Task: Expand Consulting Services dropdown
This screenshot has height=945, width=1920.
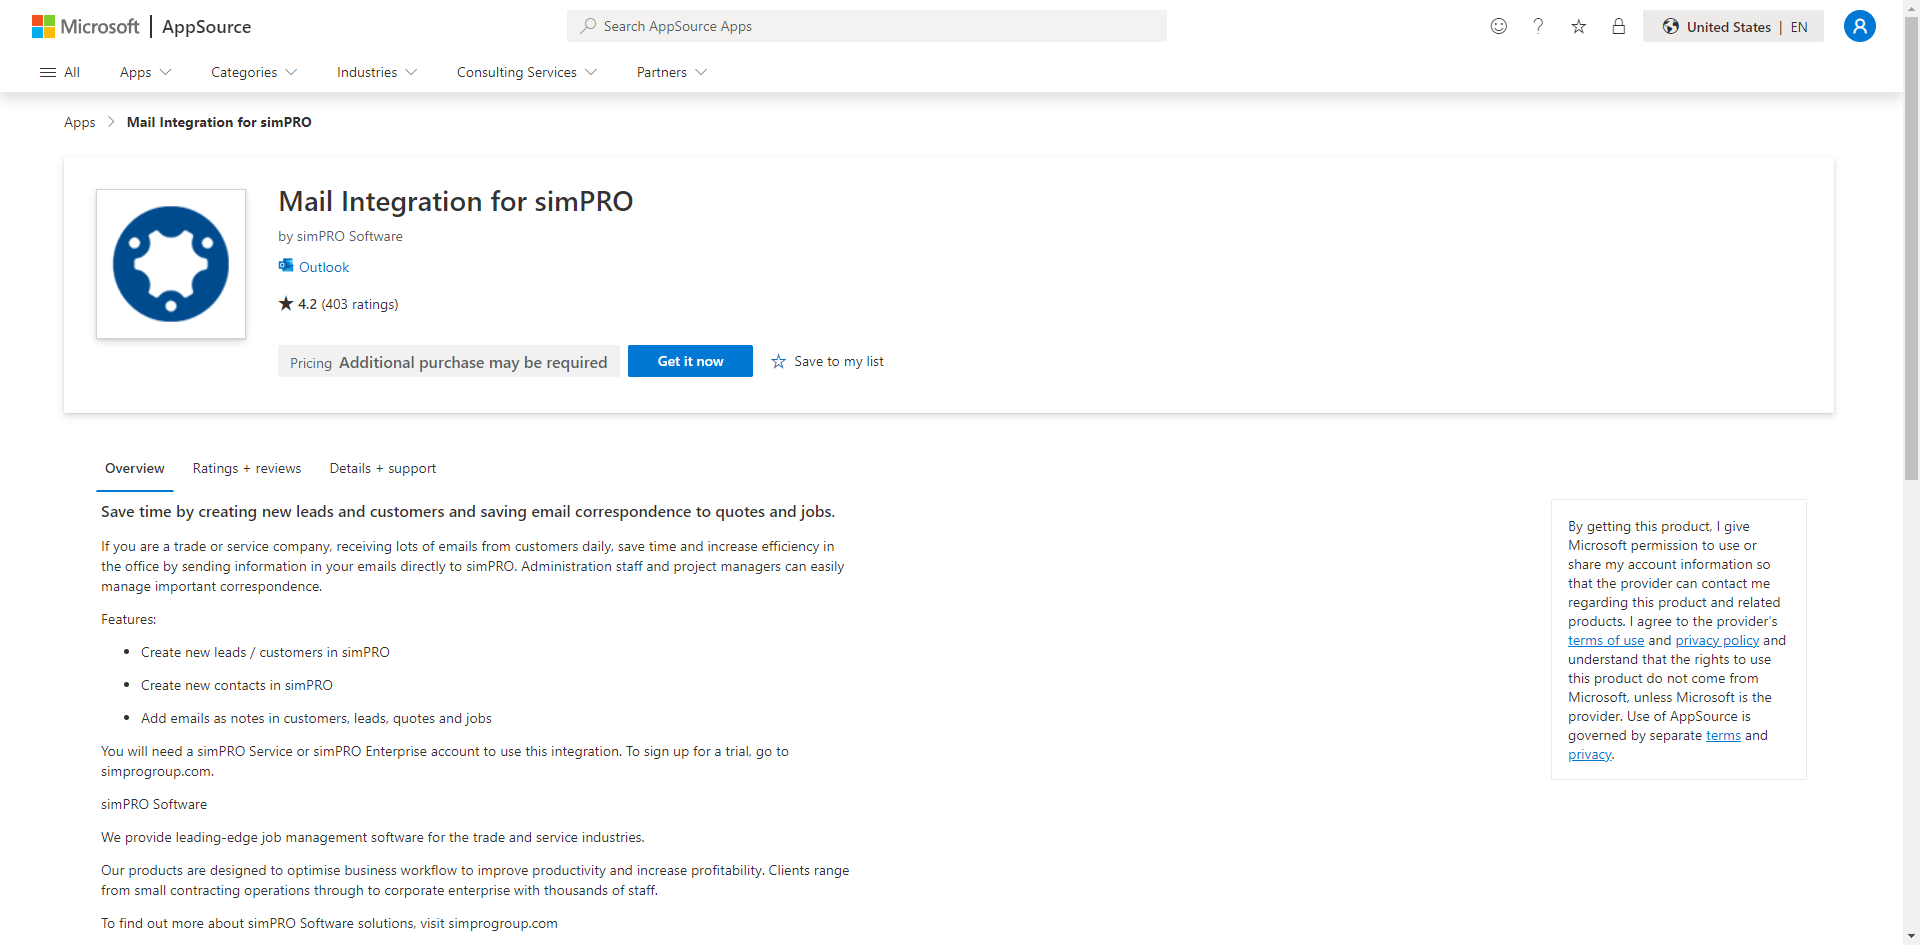Action: coord(527,72)
